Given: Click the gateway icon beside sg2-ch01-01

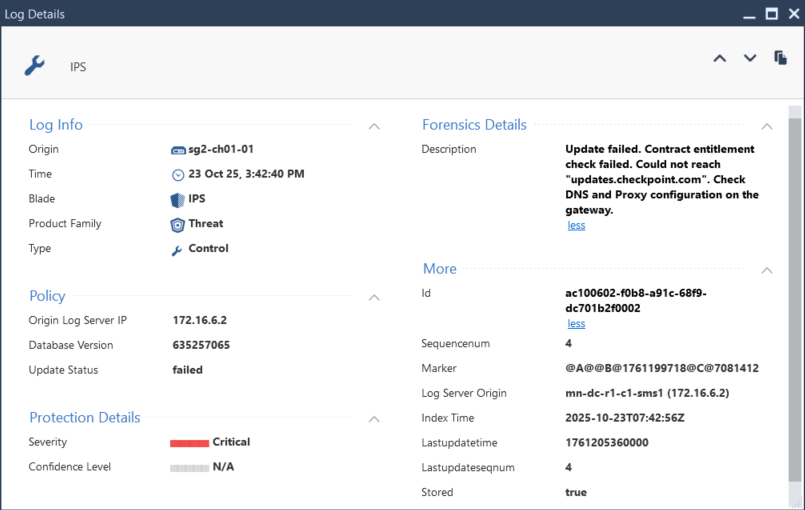Looking at the screenshot, I should click(178, 150).
